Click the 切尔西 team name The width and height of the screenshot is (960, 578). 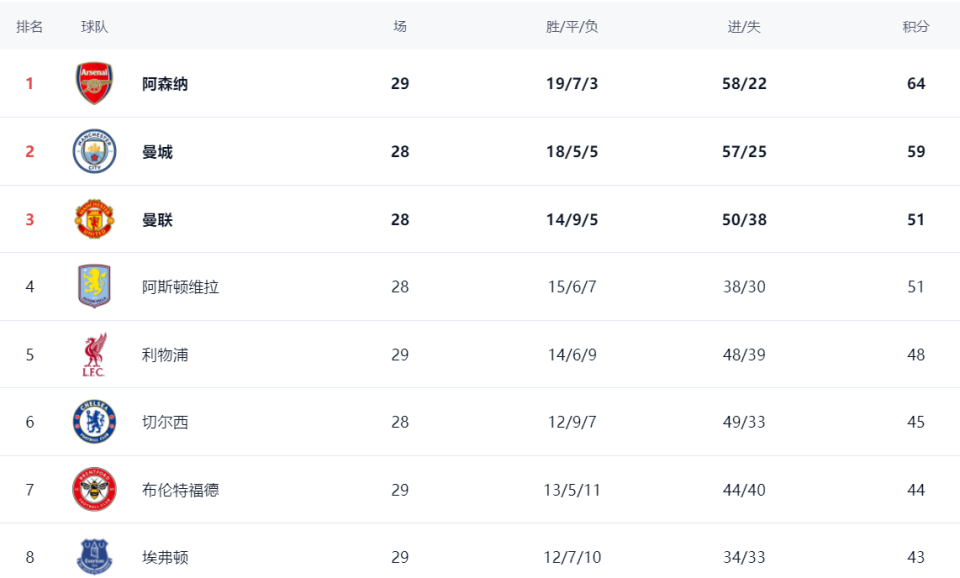[165, 422]
